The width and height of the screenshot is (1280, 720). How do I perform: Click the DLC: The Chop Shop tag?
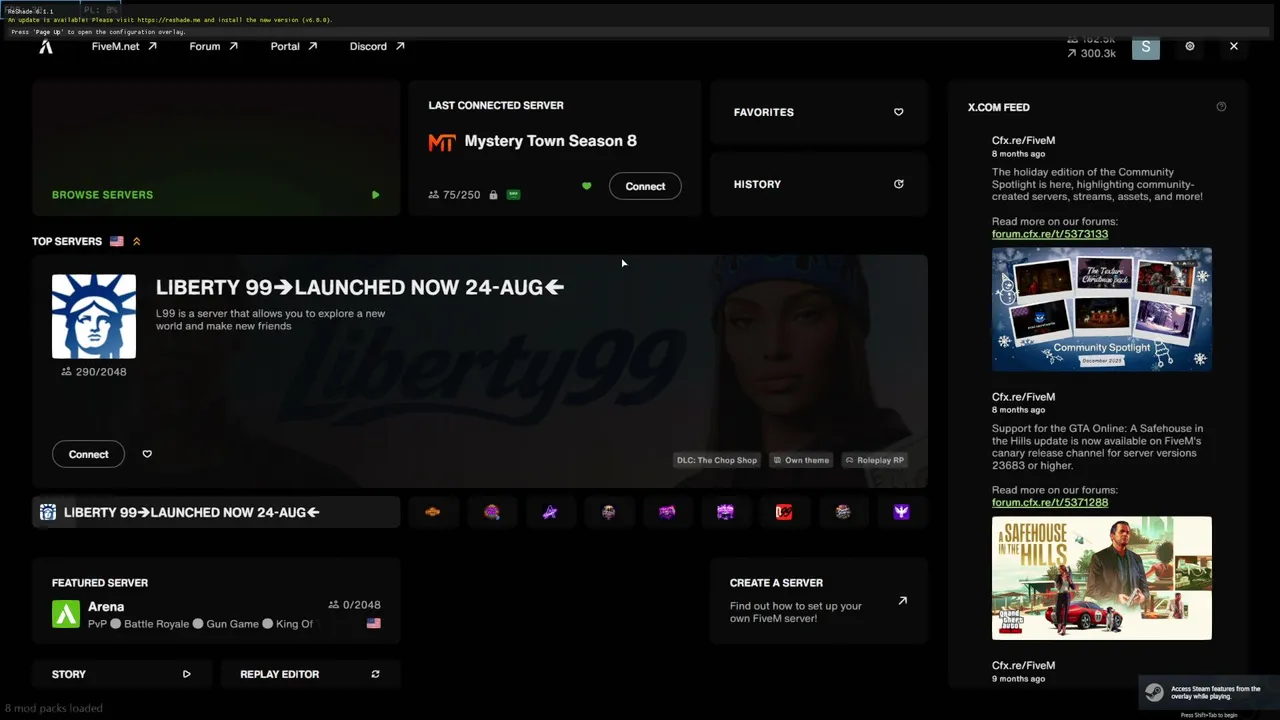coord(717,460)
